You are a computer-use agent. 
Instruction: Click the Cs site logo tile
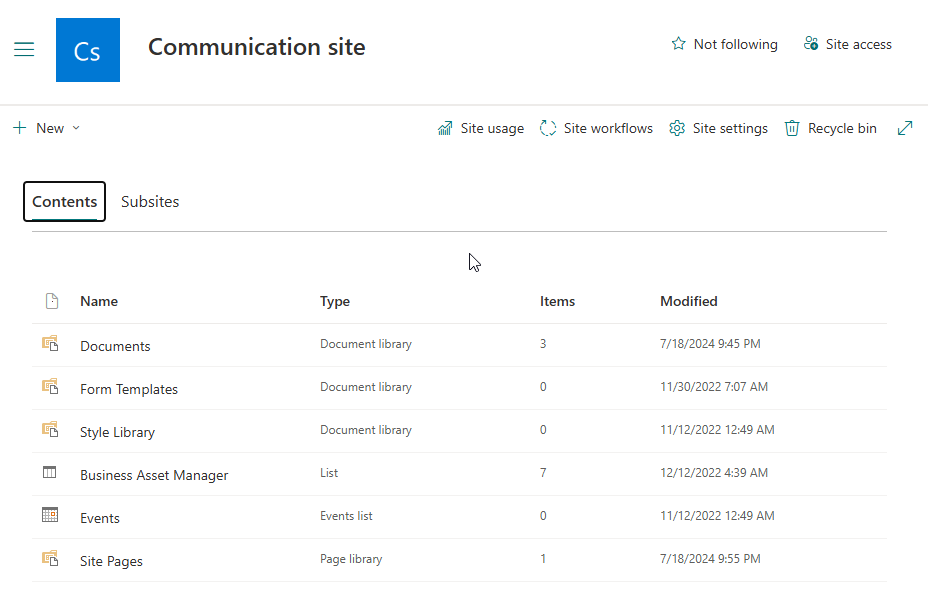[88, 50]
